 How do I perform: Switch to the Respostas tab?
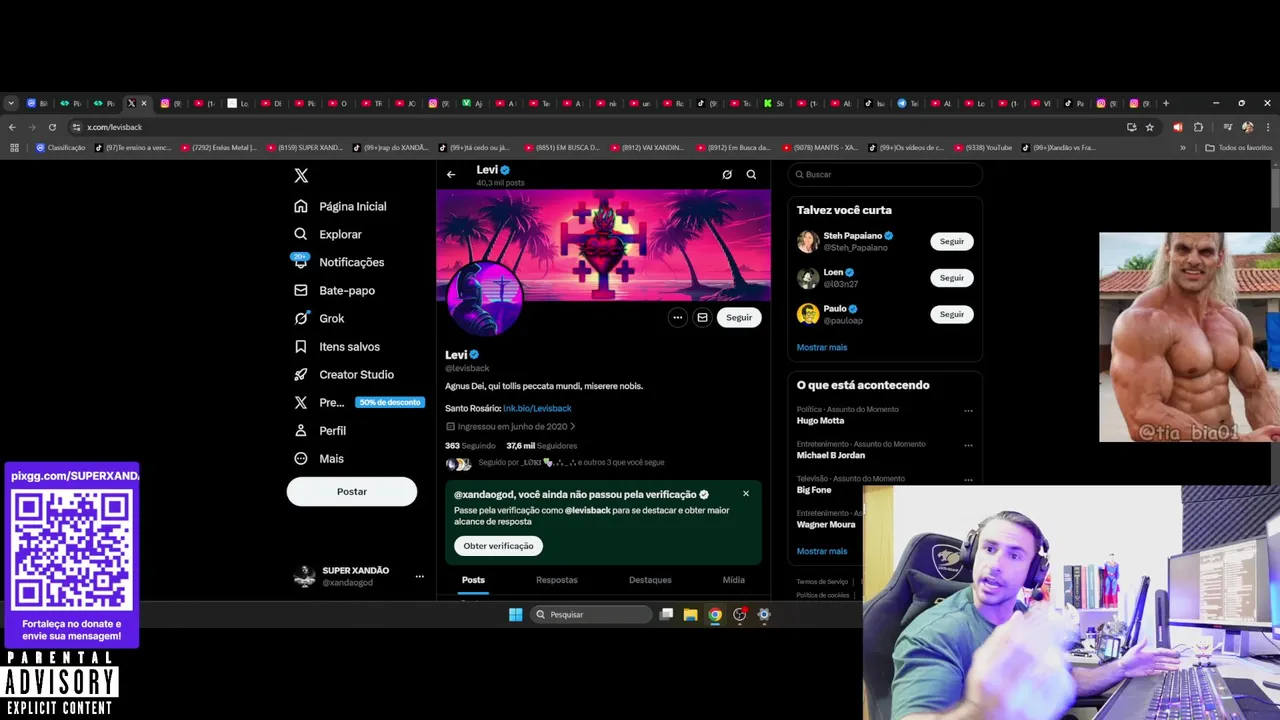tap(557, 580)
